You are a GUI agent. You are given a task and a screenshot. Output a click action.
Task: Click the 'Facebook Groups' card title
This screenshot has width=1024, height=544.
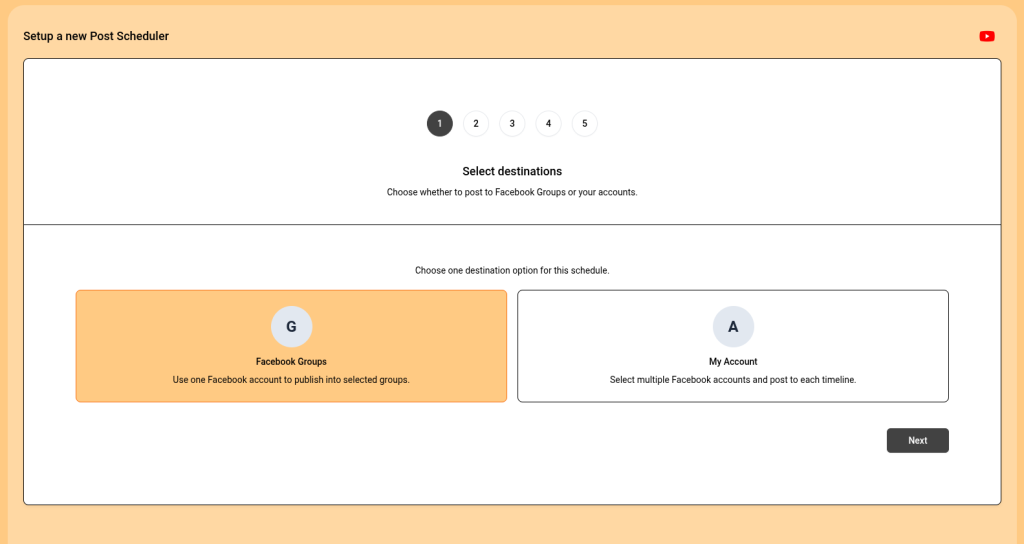291,361
